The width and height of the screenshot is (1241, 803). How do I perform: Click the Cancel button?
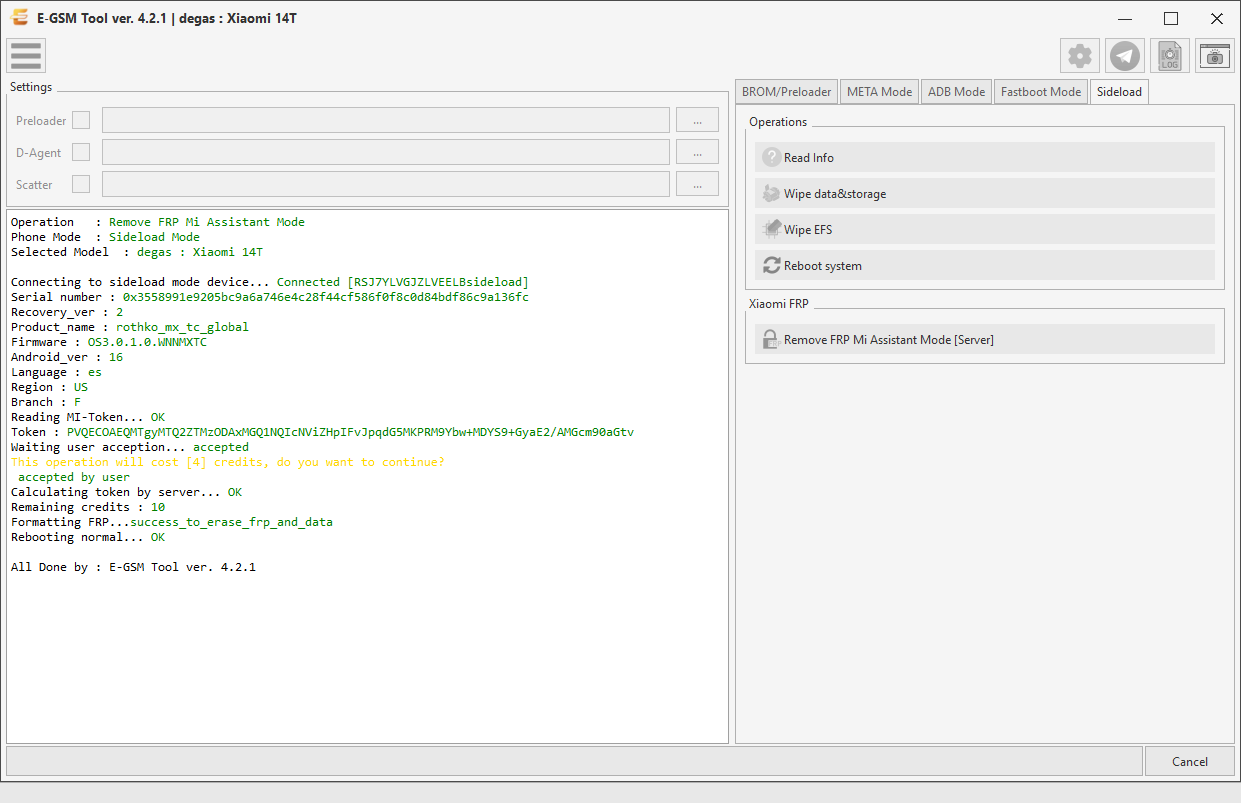pos(1190,761)
